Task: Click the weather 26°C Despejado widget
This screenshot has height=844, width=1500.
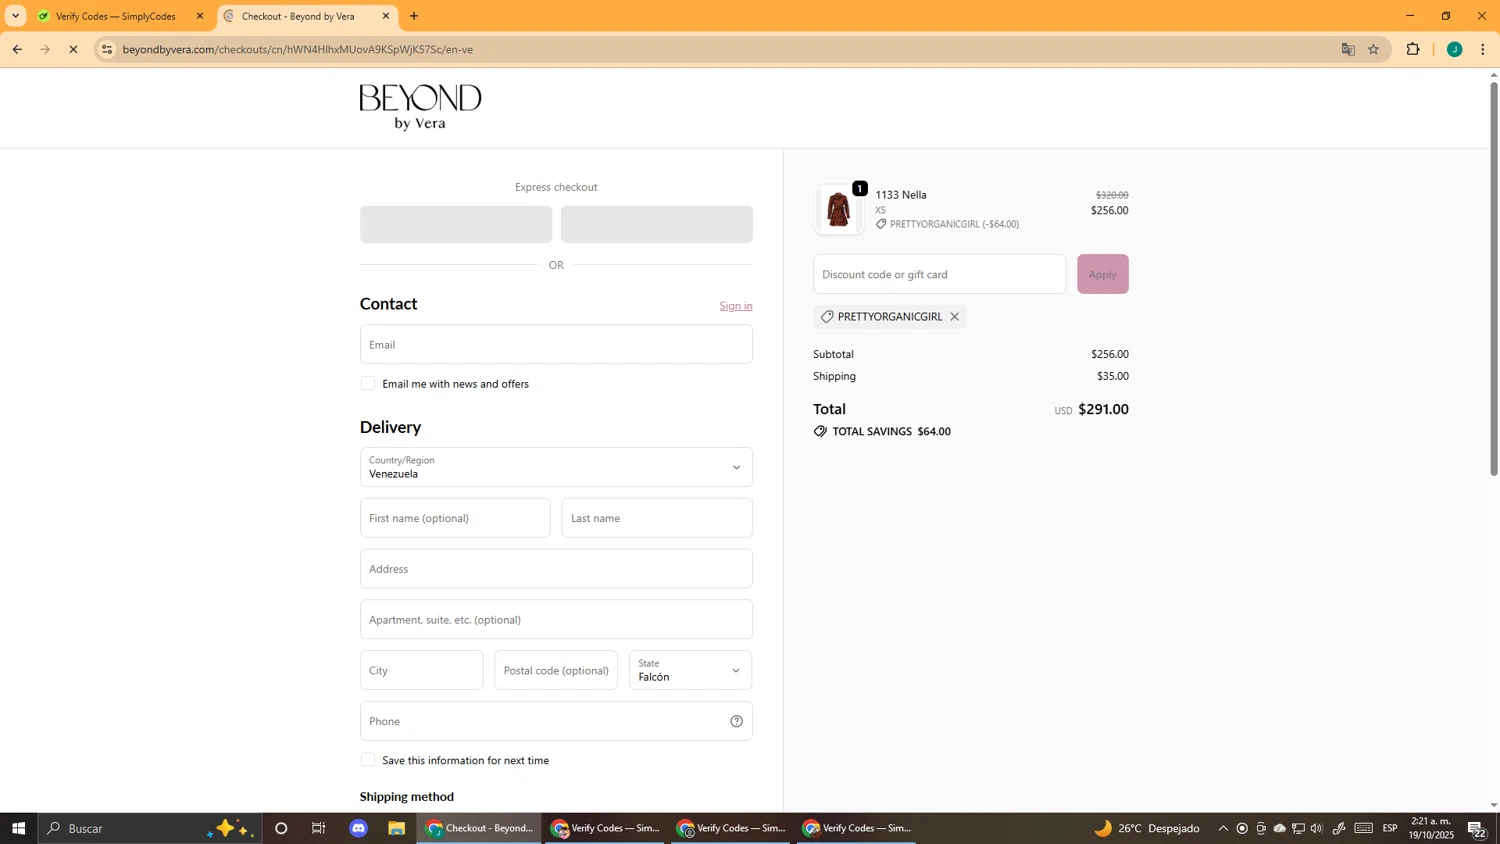Action: coord(1147,829)
